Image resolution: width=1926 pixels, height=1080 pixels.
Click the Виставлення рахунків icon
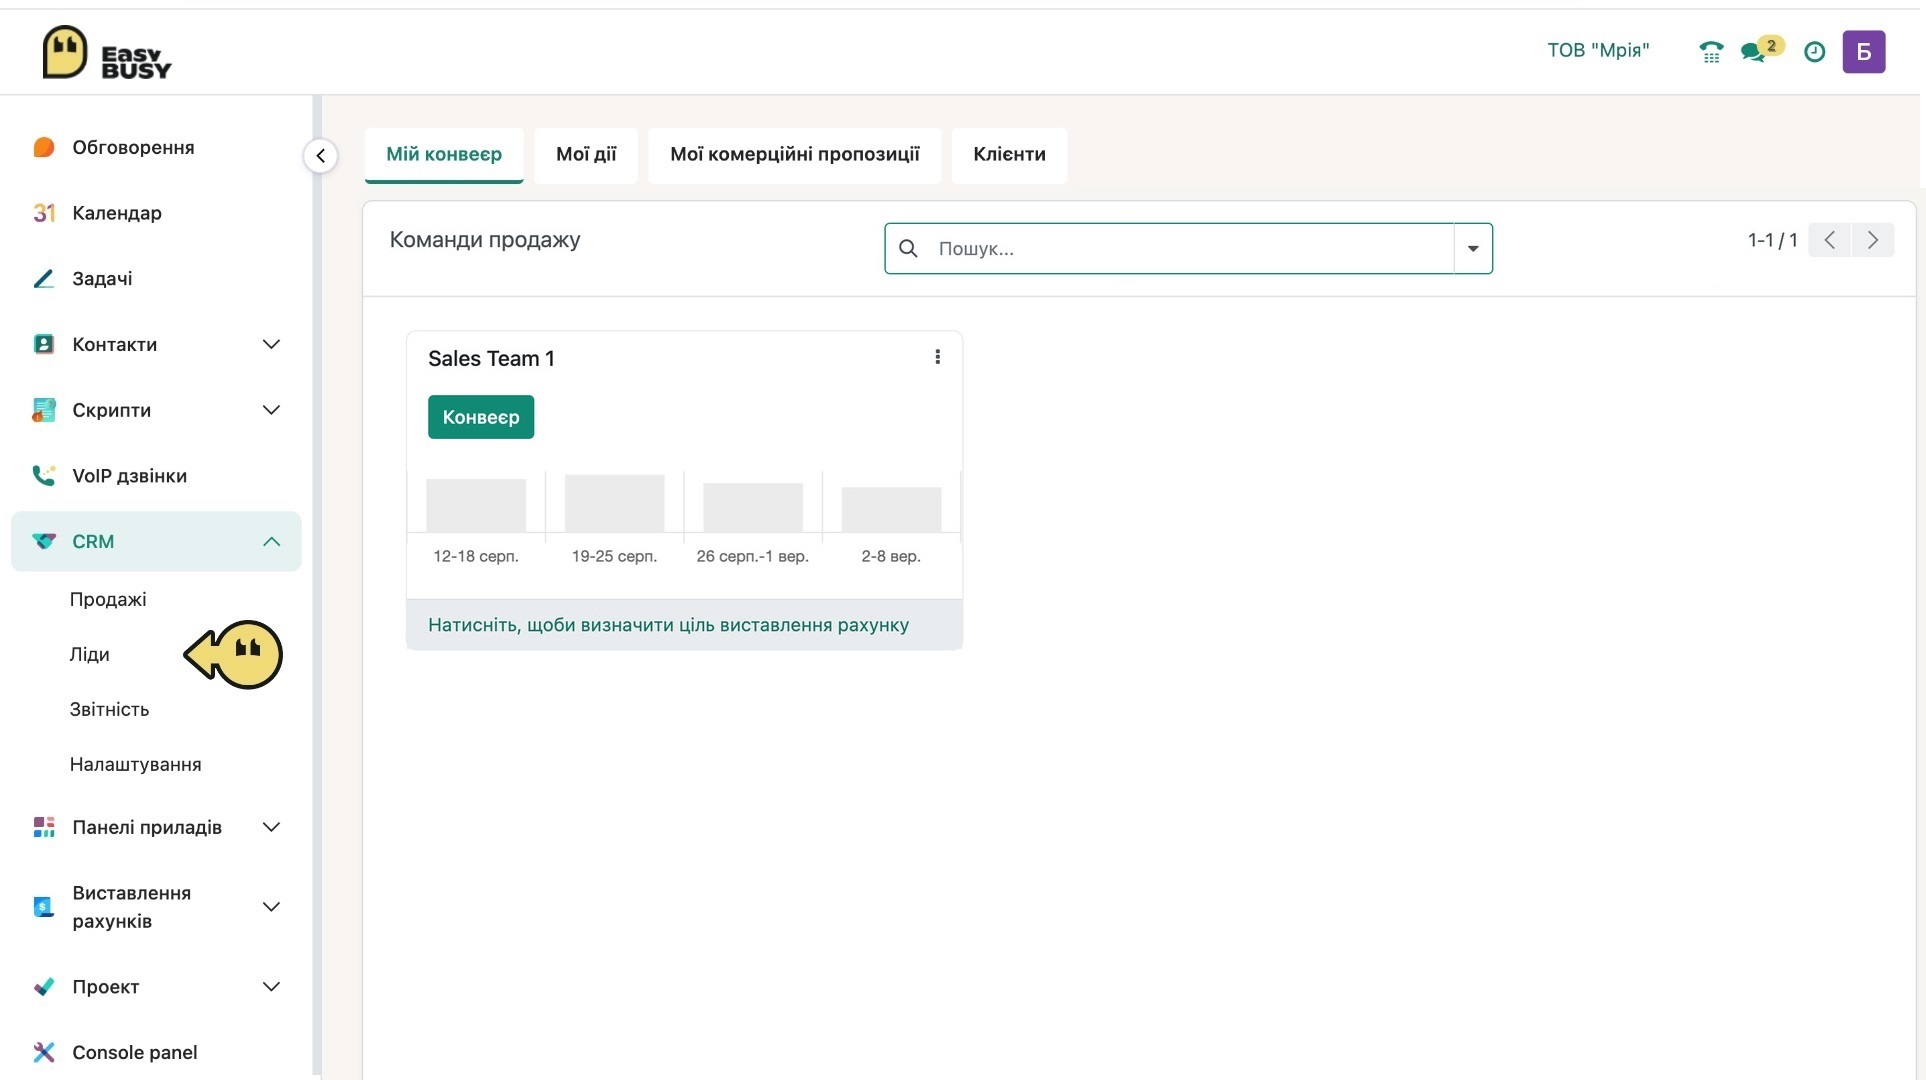point(43,906)
